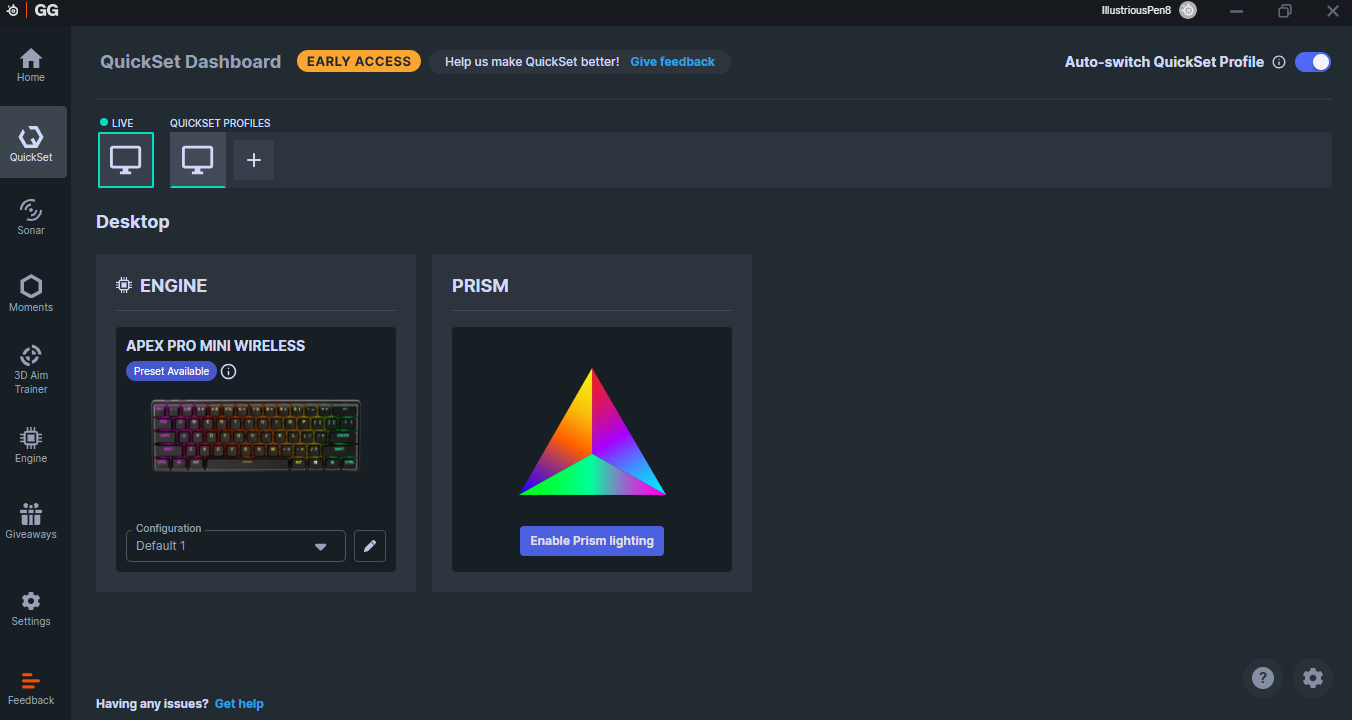Click the Preset Available info icon

point(228,371)
